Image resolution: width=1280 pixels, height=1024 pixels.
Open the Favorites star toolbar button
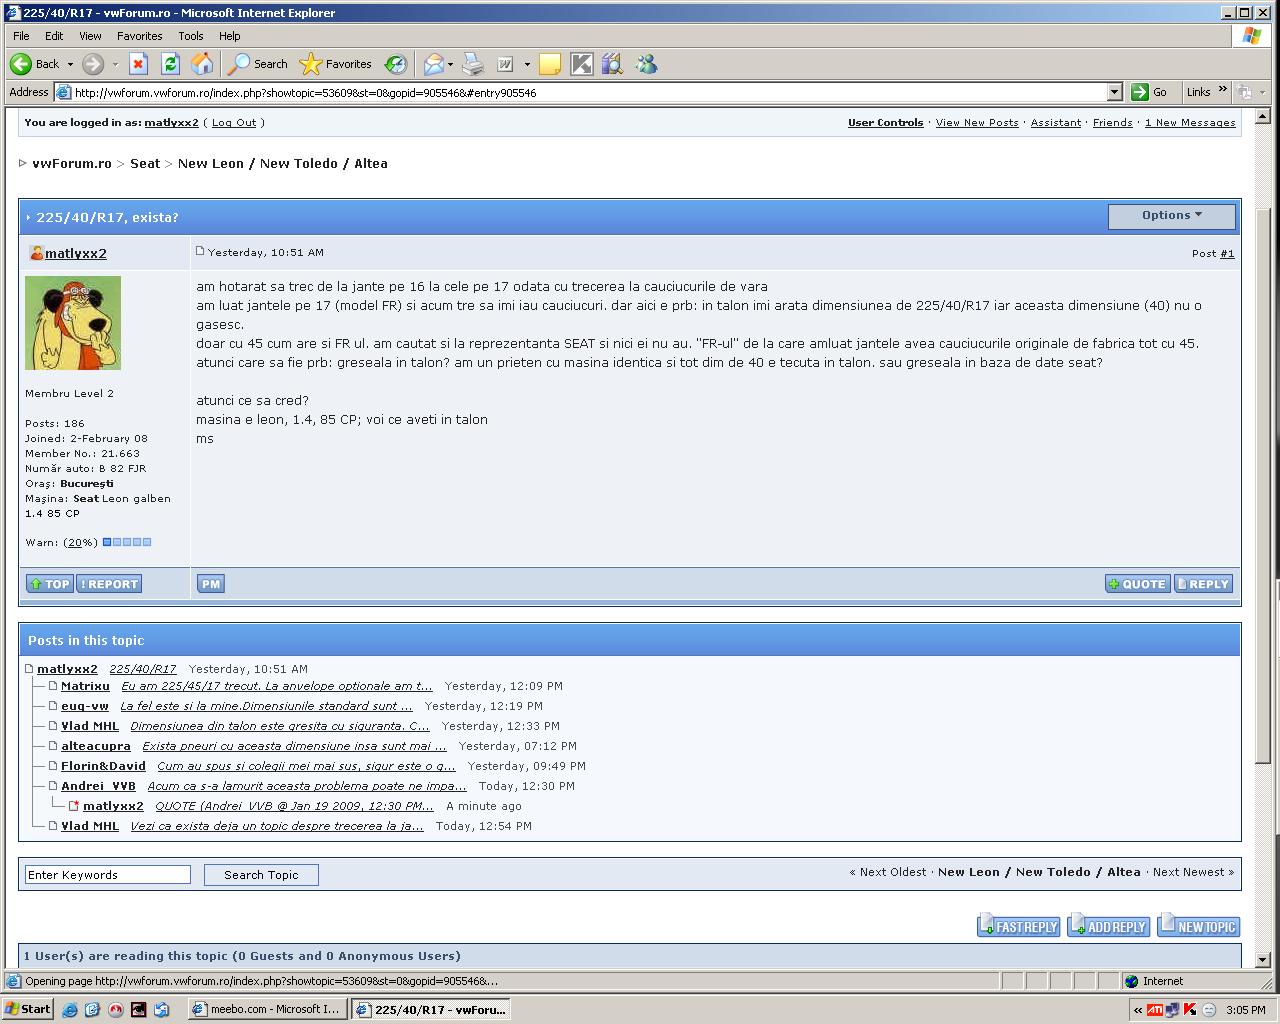(336, 64)
